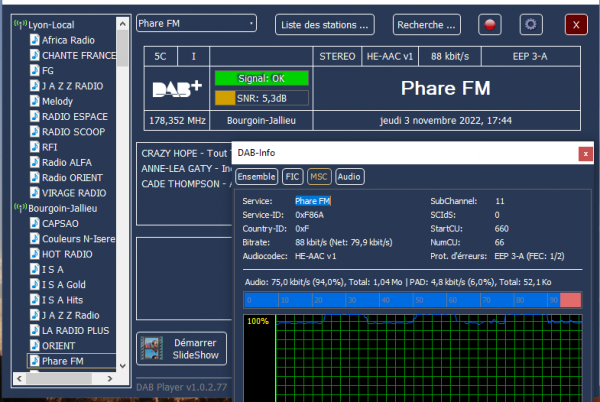Click the EEP 3-A protection cell
Viewport: 600px width, 402px height.
(531, 57)
